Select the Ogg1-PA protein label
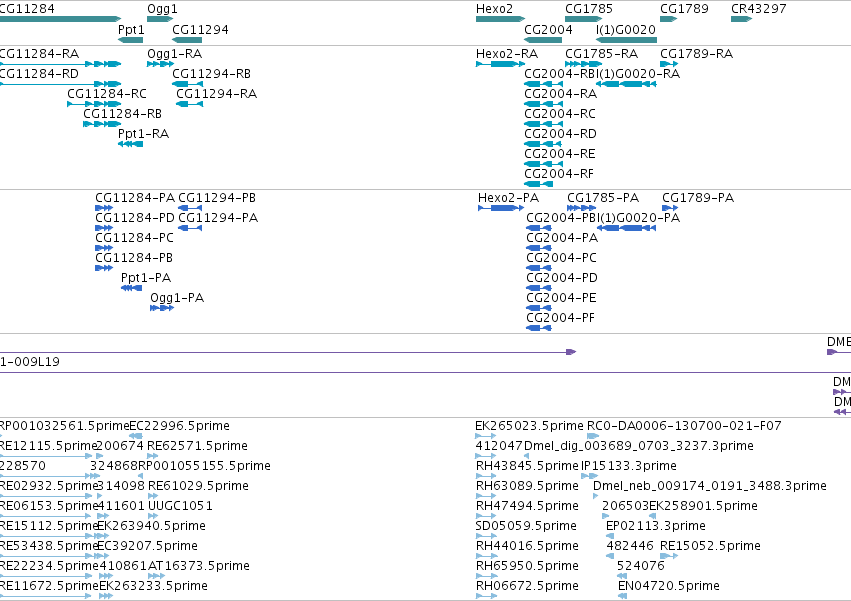Screen dimensions: 851x601 (x=177, y=298)
